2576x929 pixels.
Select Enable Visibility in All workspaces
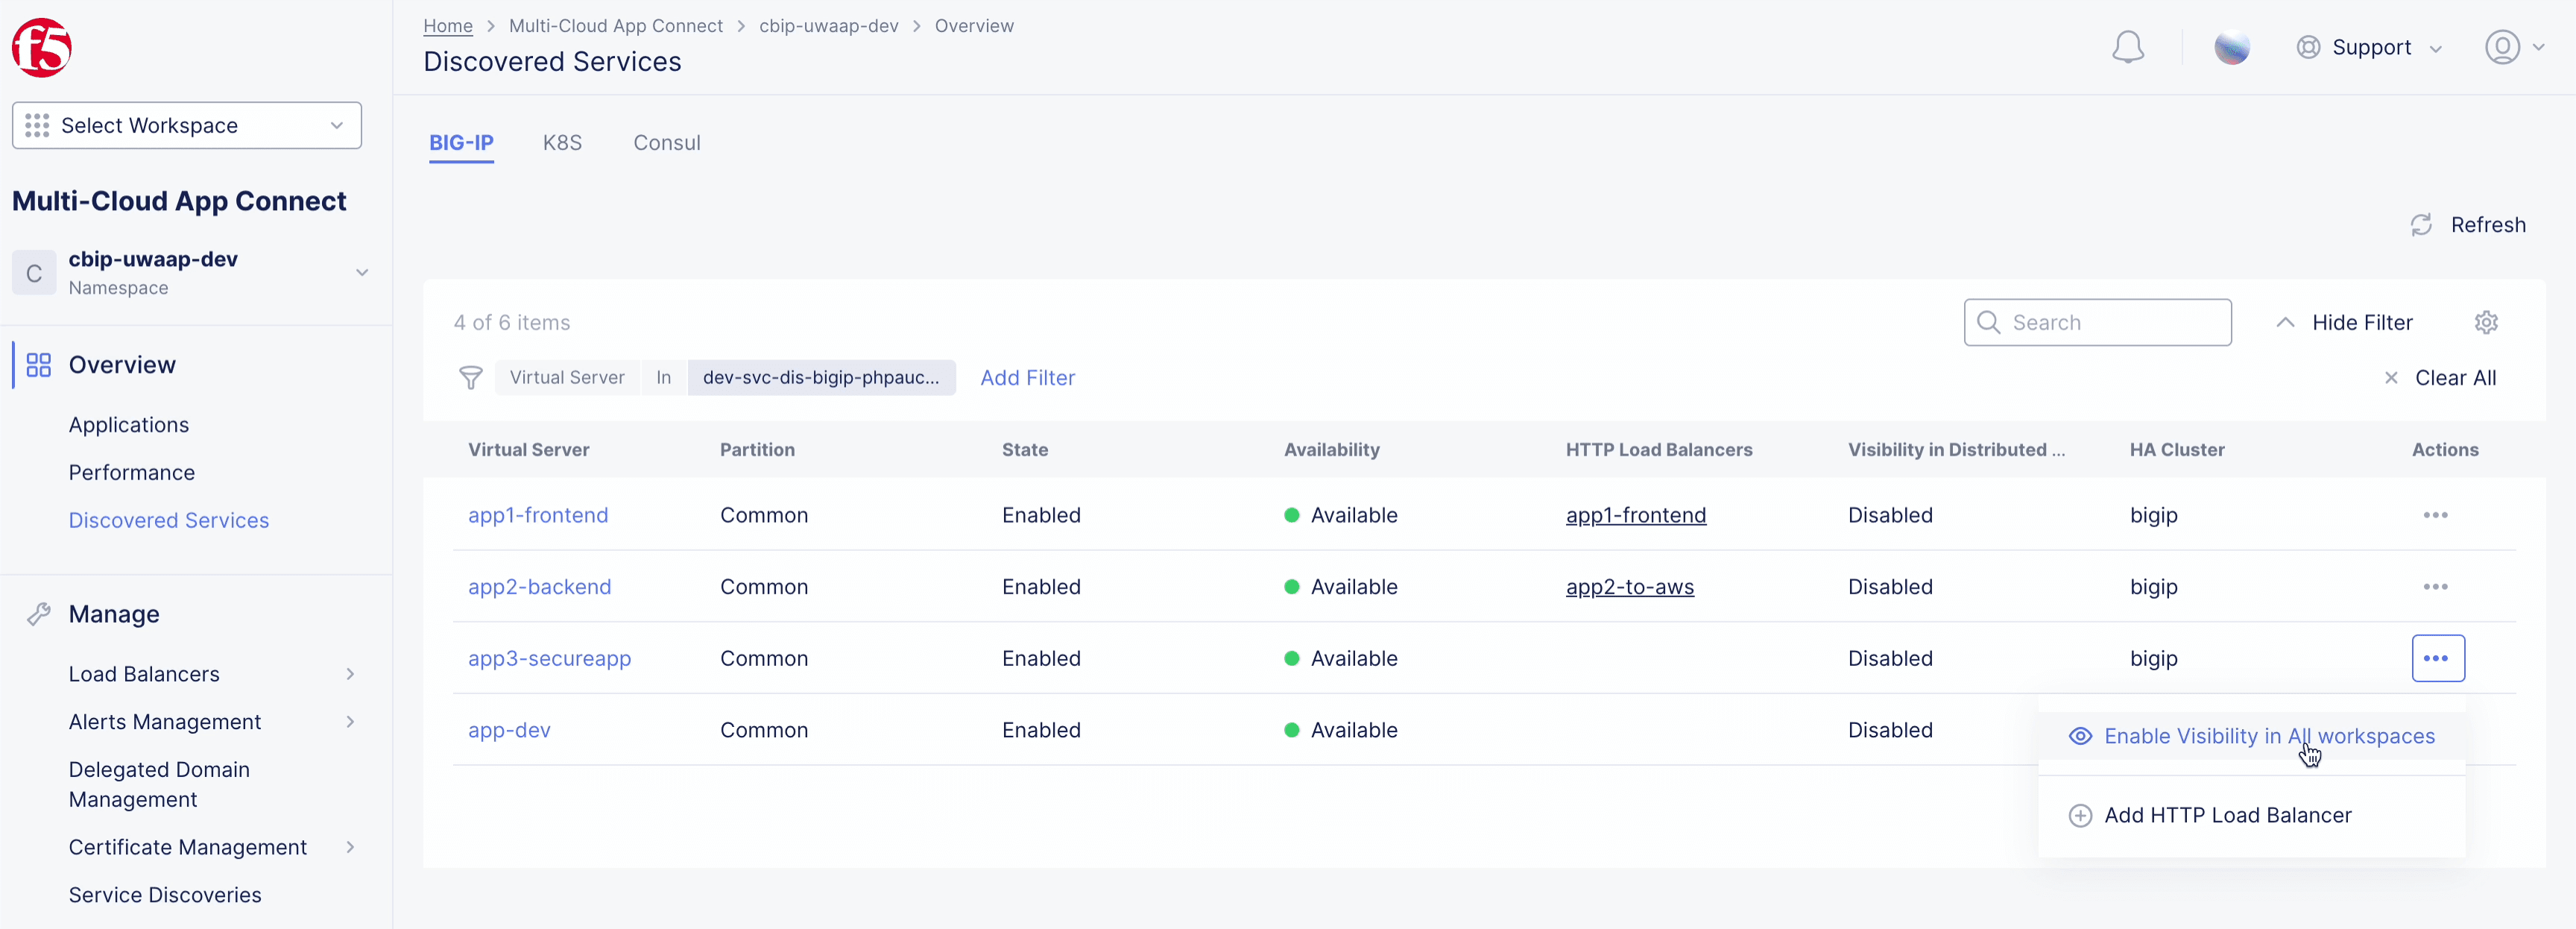[2251, 736]
